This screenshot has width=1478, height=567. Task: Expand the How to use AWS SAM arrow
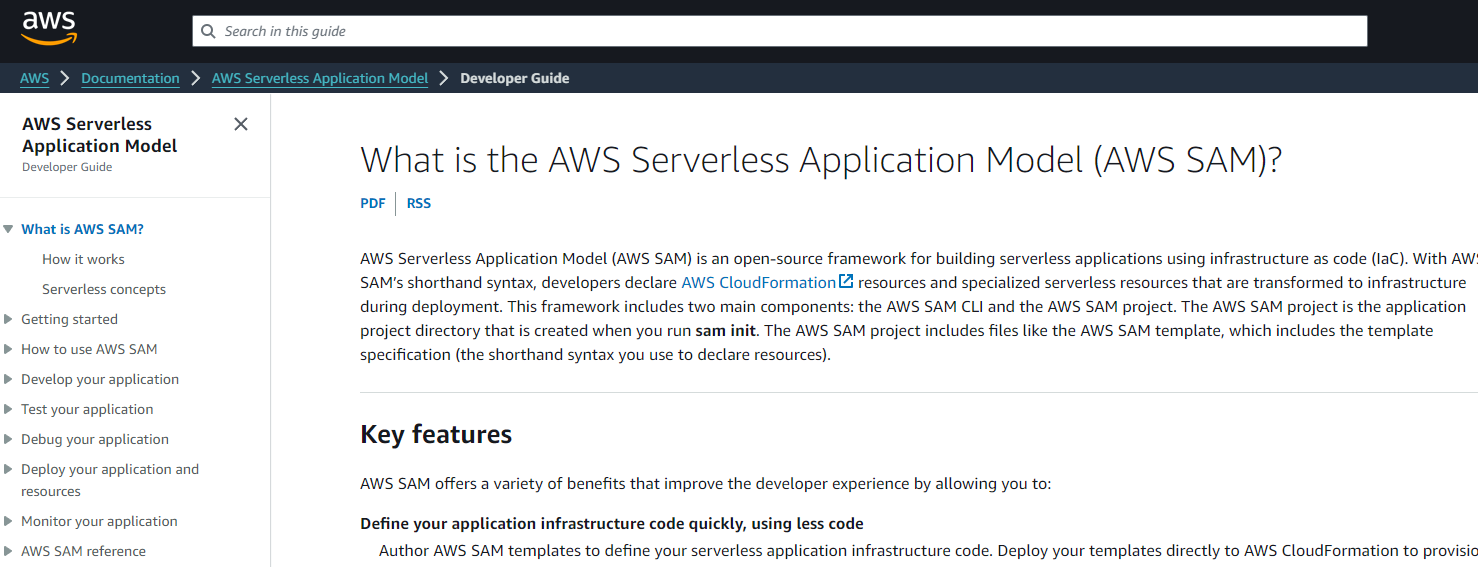point(8,349)
